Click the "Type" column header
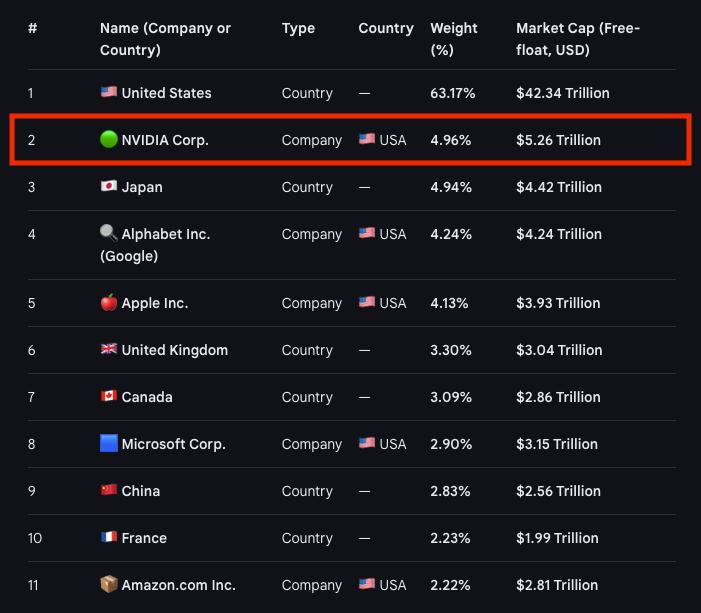 click(298, 28)
